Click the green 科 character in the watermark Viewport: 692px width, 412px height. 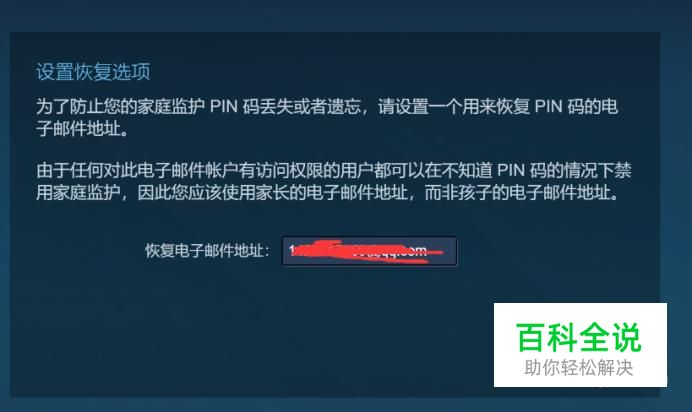click(562, 337)
